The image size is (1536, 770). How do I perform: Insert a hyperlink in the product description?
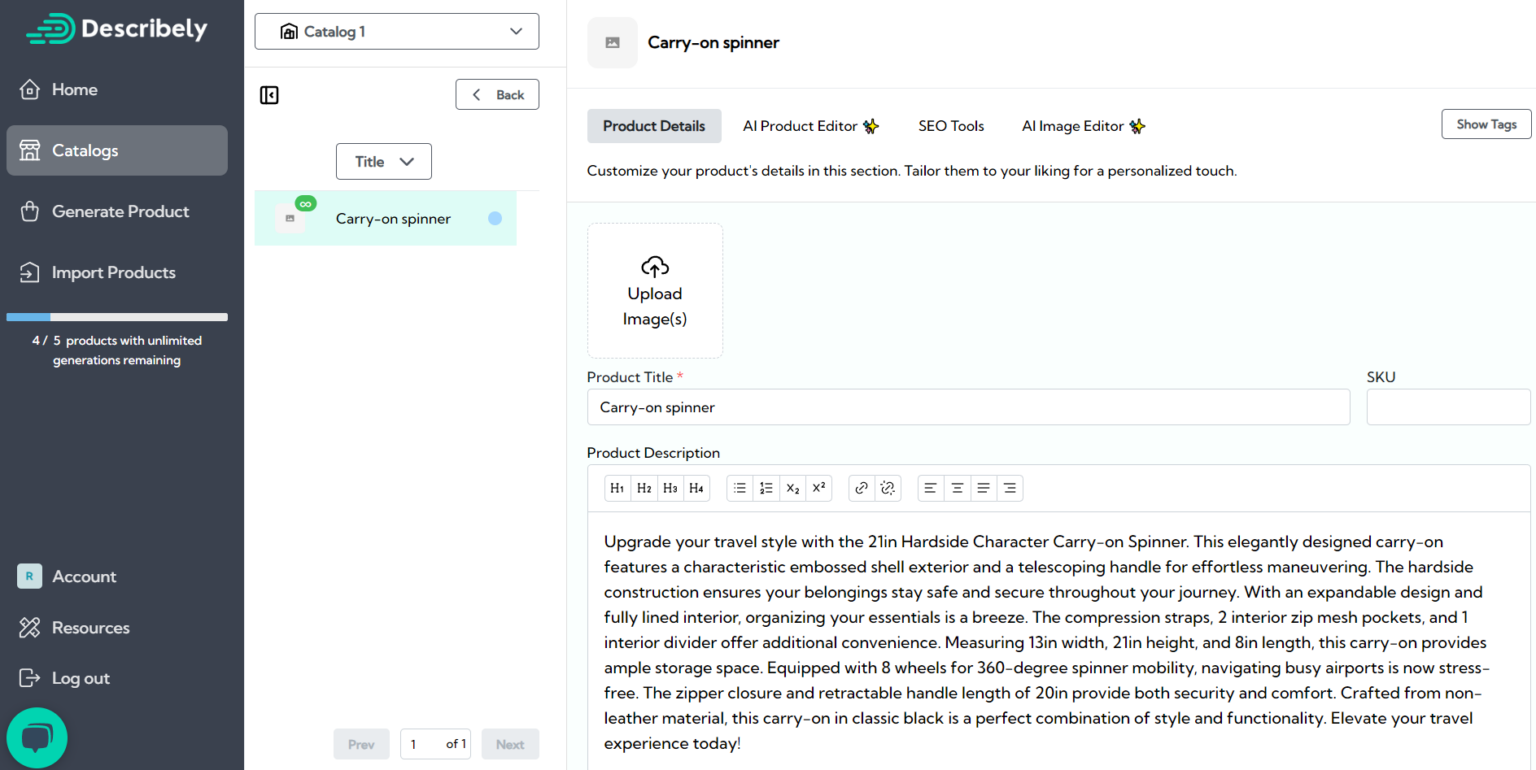[x=861, y=488]
